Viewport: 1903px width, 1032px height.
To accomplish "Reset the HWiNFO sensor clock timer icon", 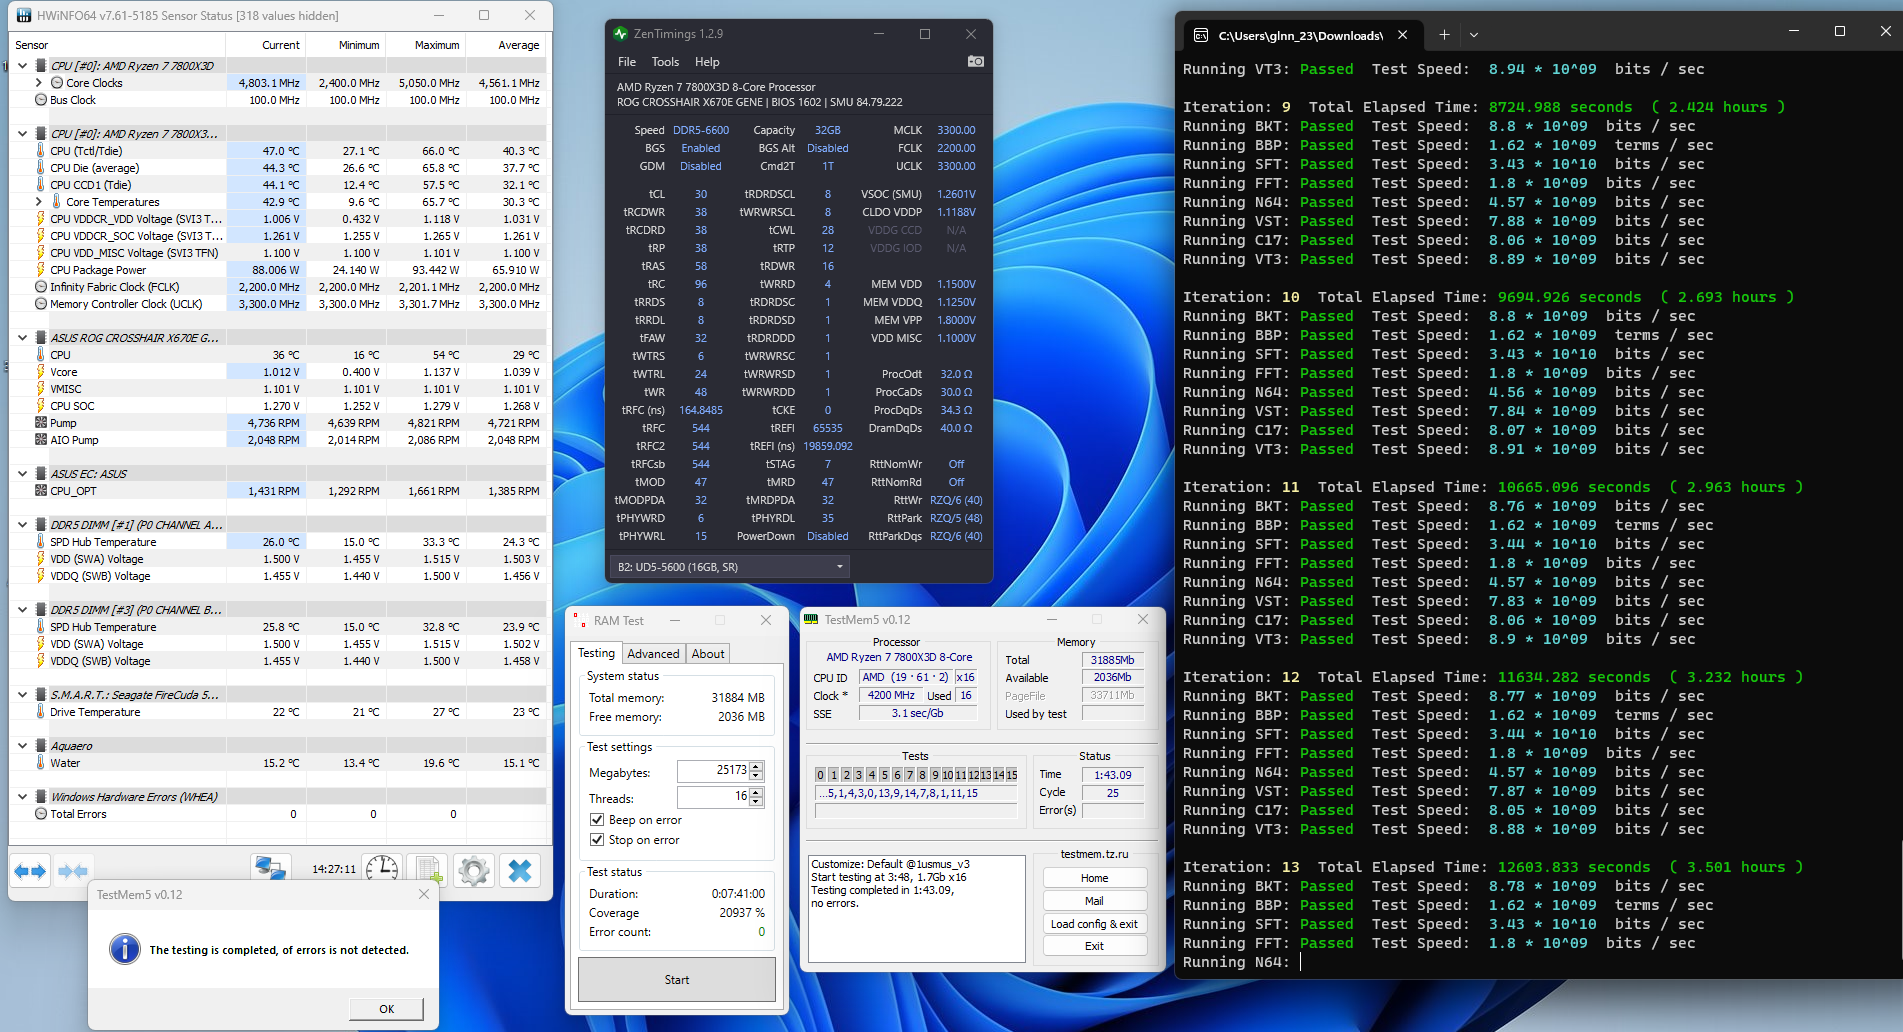I will 382,870.
